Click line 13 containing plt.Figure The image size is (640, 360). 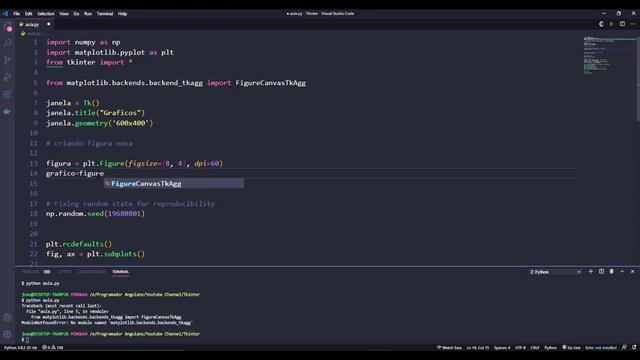click(x=135, y=164)
